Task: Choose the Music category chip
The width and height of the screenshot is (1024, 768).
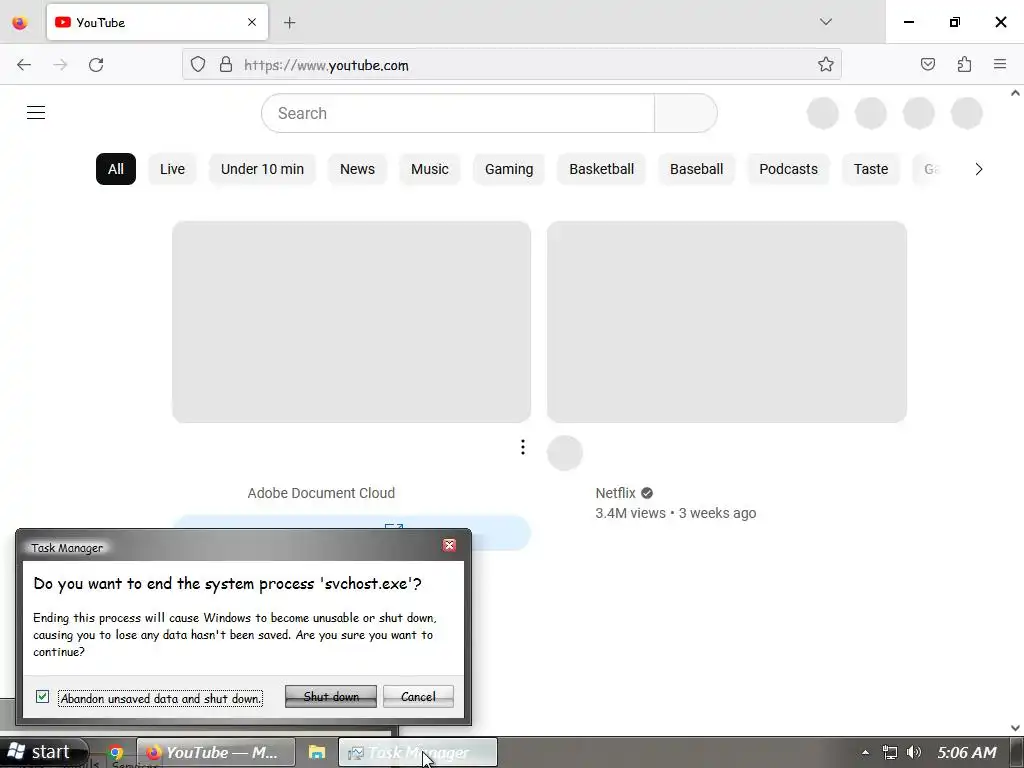Action: [430, 169]
